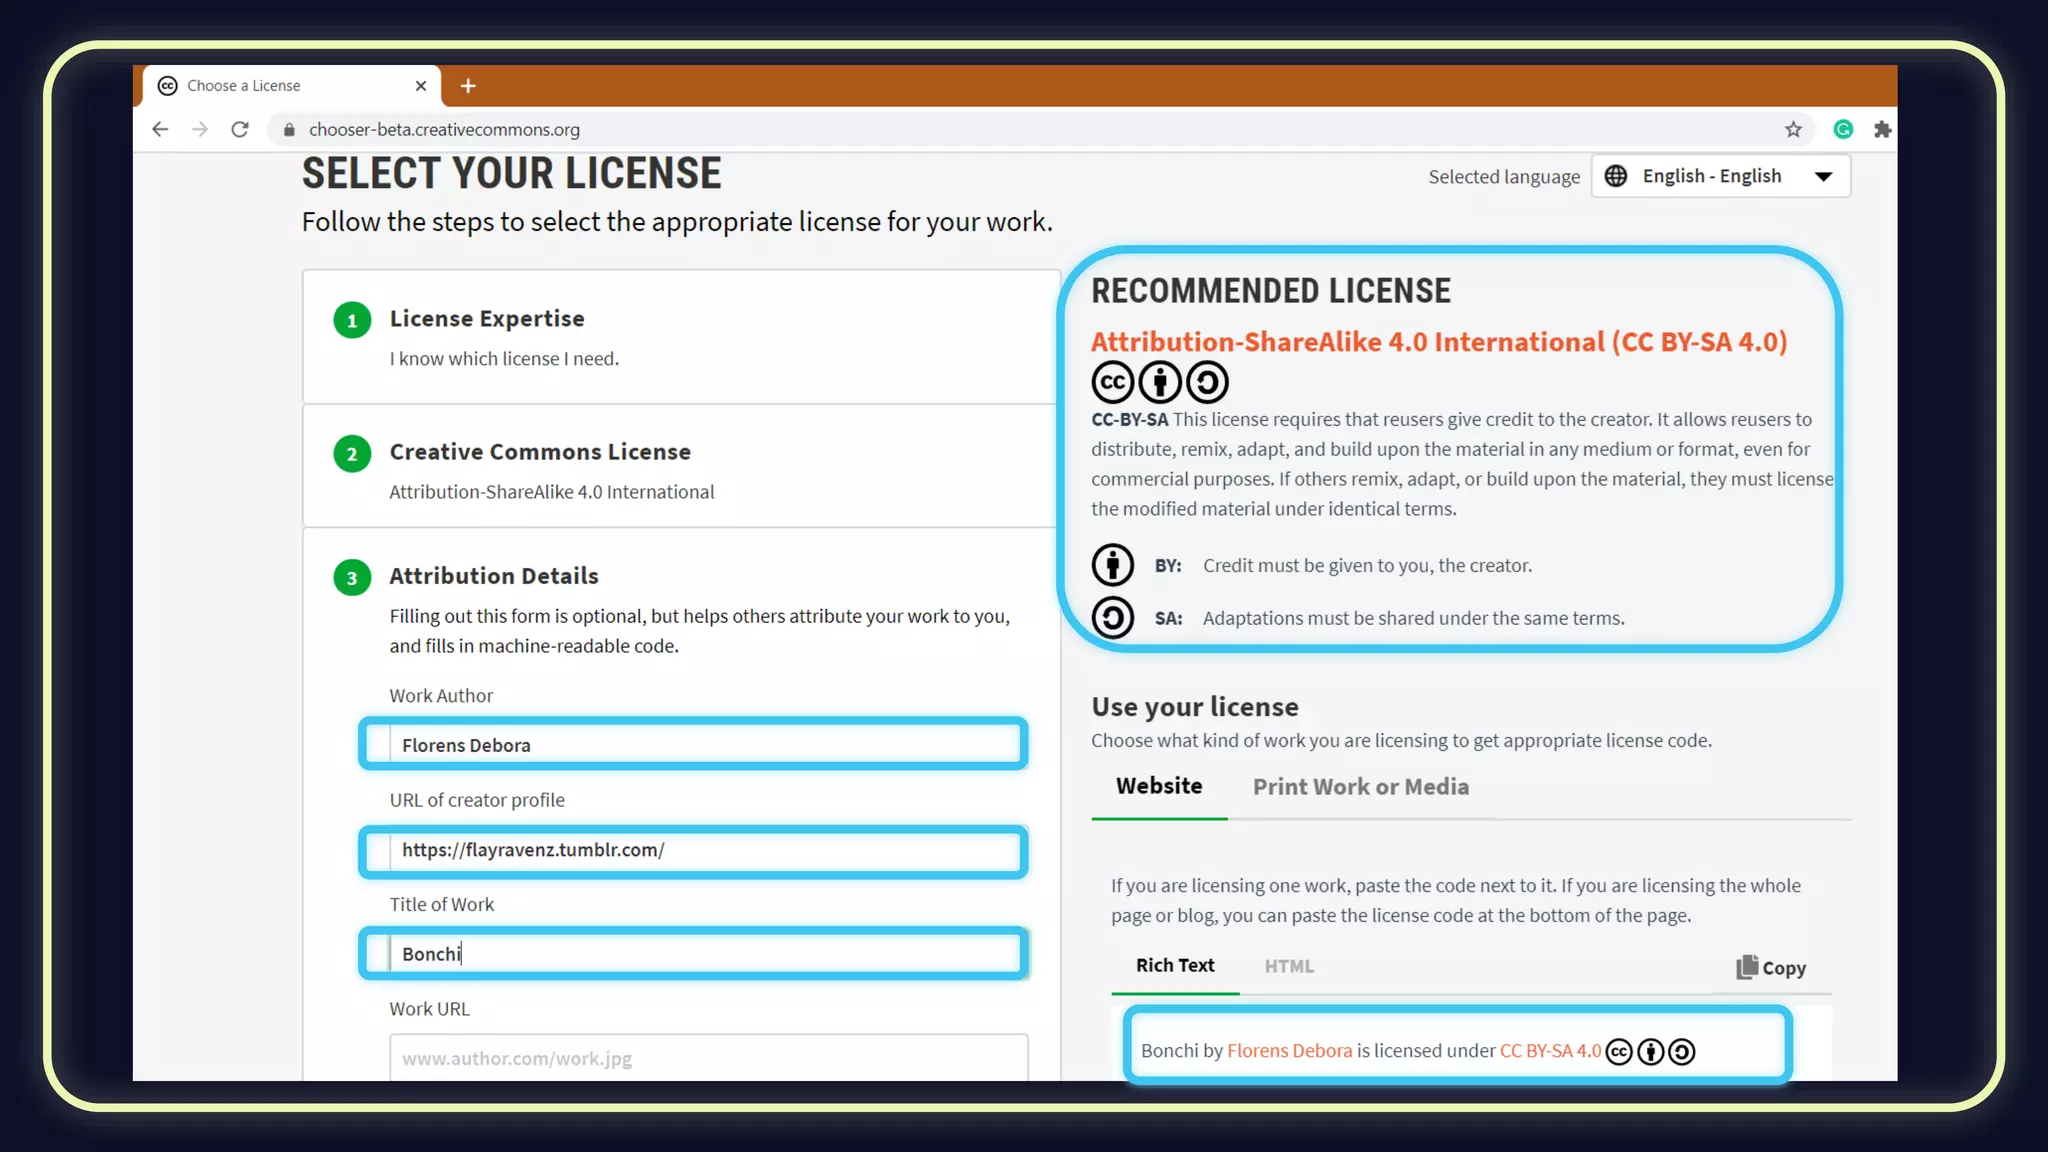Switch to Print Work or Media tab
The height and width of the screenshot is (1152, 2048).
coord(1360,787)
